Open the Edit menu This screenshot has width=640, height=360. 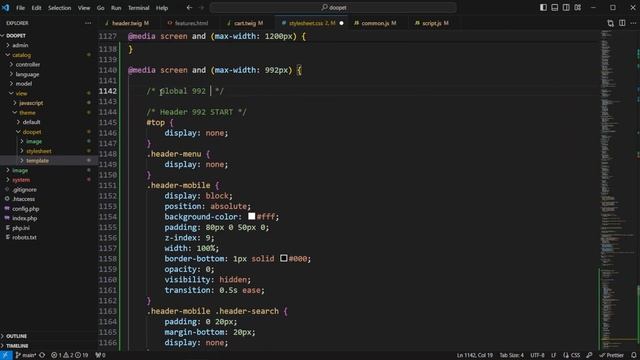(36, 8)
